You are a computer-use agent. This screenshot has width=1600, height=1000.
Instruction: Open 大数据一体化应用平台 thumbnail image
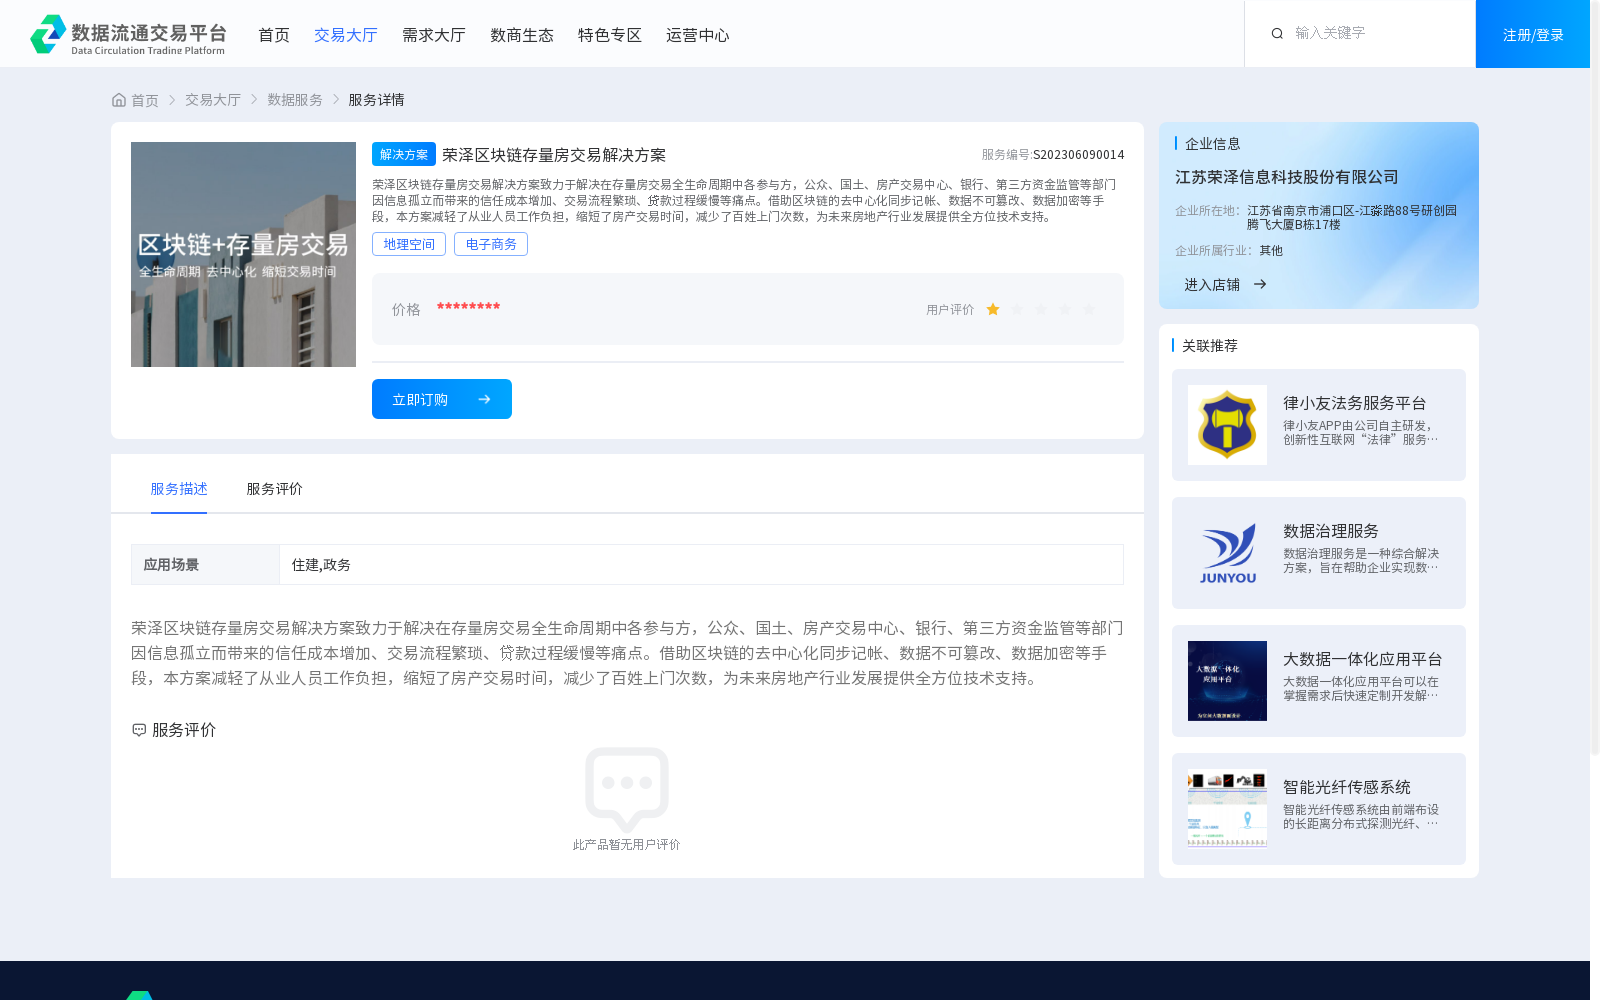pos(1227,681)
